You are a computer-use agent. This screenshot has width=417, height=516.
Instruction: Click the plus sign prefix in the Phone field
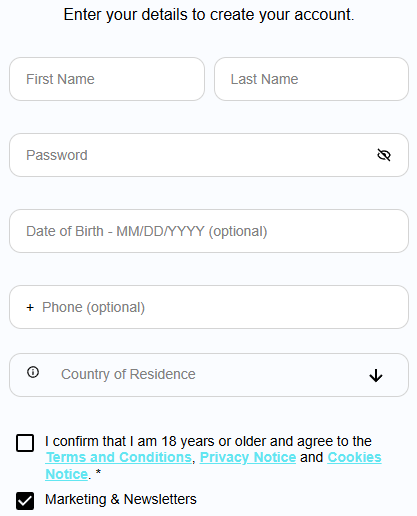[30, 307]
